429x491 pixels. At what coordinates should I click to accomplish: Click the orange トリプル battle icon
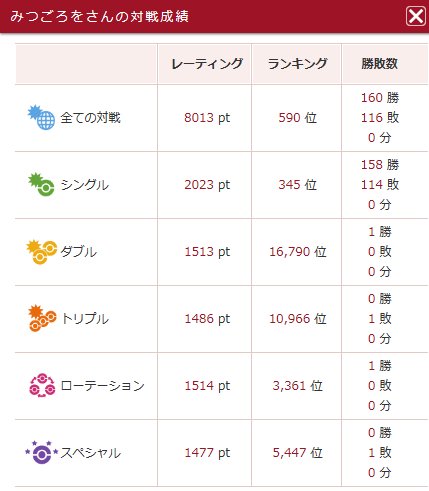42,318
